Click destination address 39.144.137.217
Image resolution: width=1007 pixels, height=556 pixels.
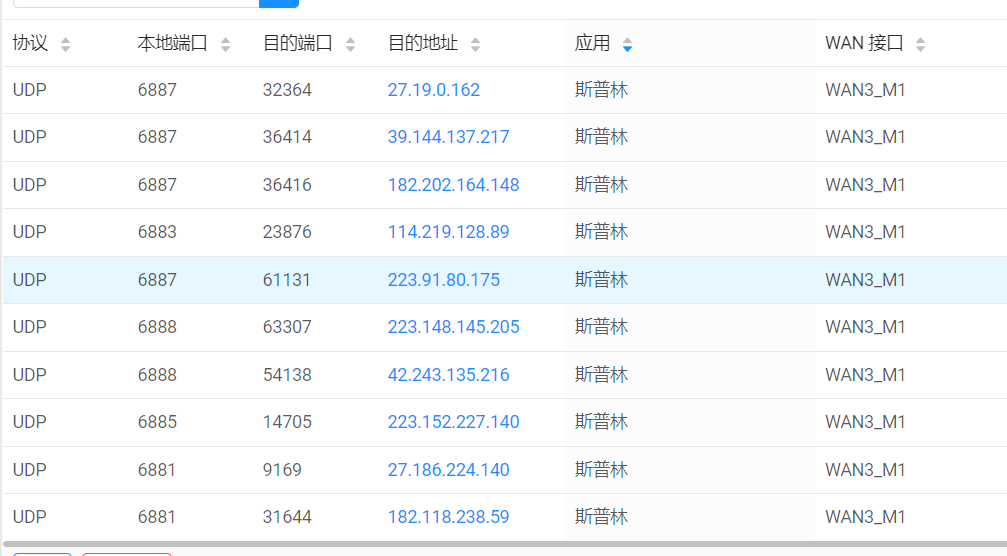pyautogui.click(x=448, y=137)
